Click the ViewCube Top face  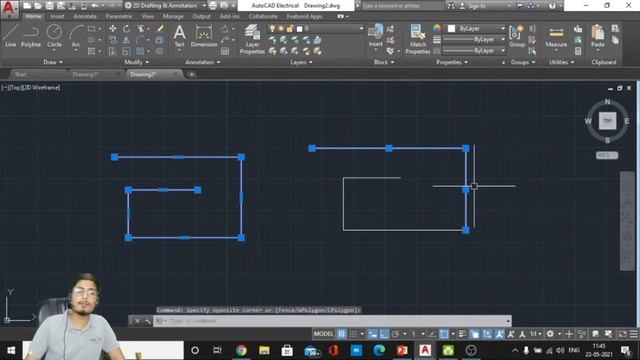point(607,121)
